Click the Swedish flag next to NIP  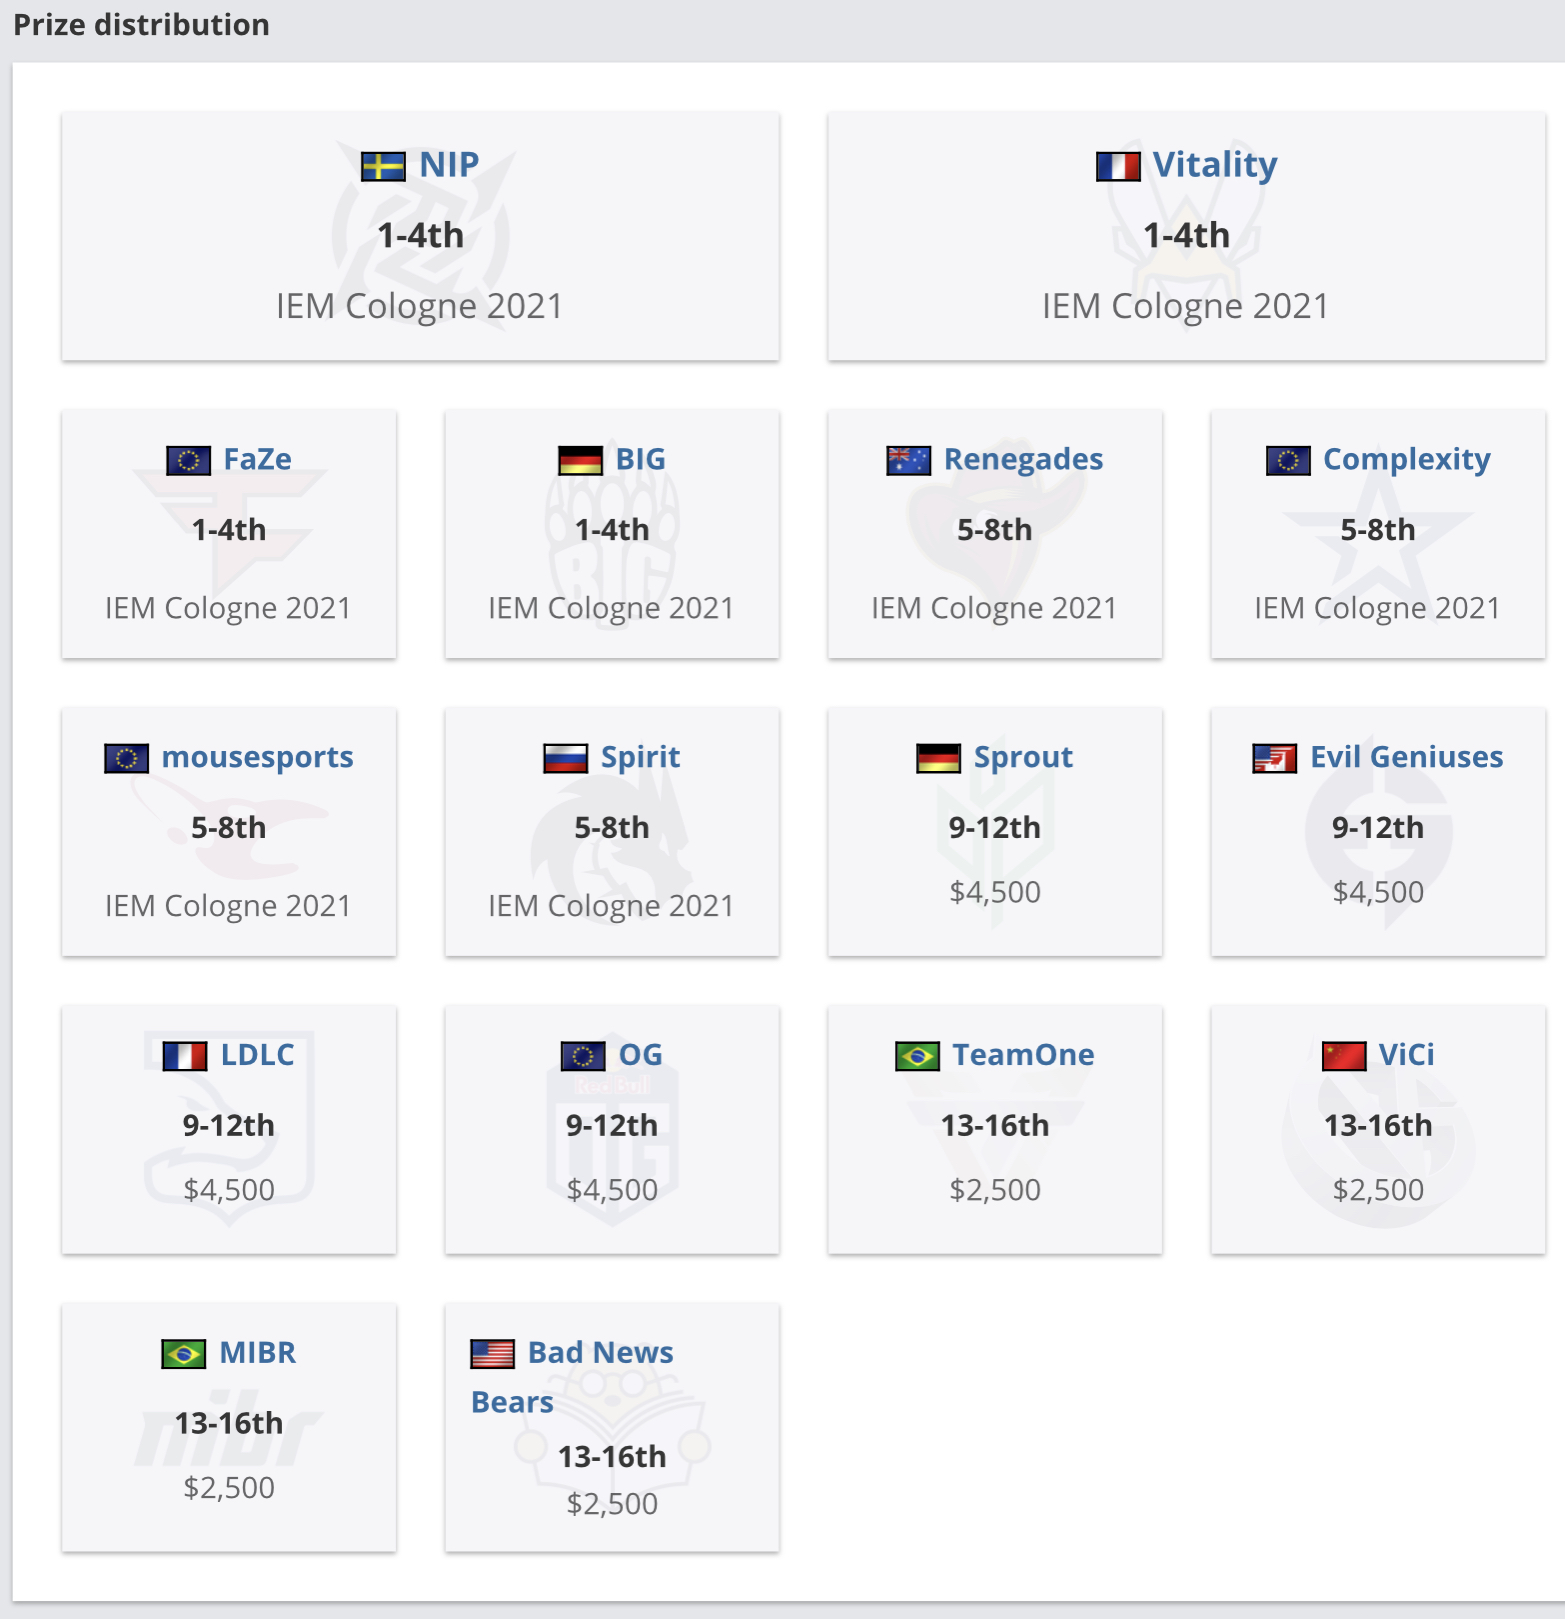[383, 166]
